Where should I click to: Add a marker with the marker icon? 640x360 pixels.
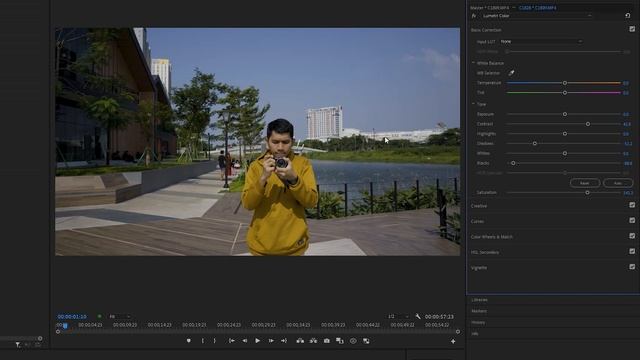click(189, 341)
